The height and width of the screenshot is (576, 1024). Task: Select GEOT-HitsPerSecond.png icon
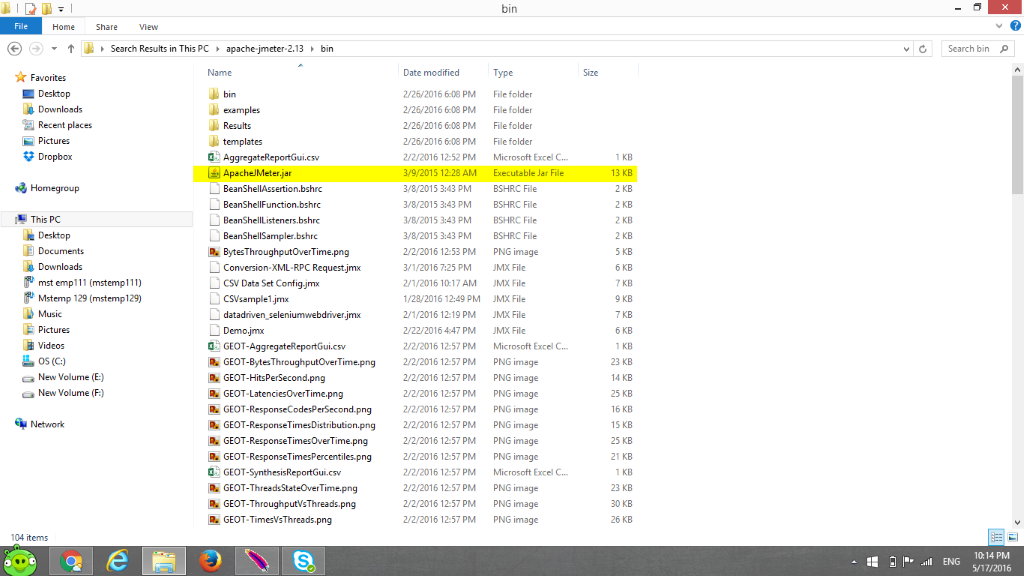point(214,377)
